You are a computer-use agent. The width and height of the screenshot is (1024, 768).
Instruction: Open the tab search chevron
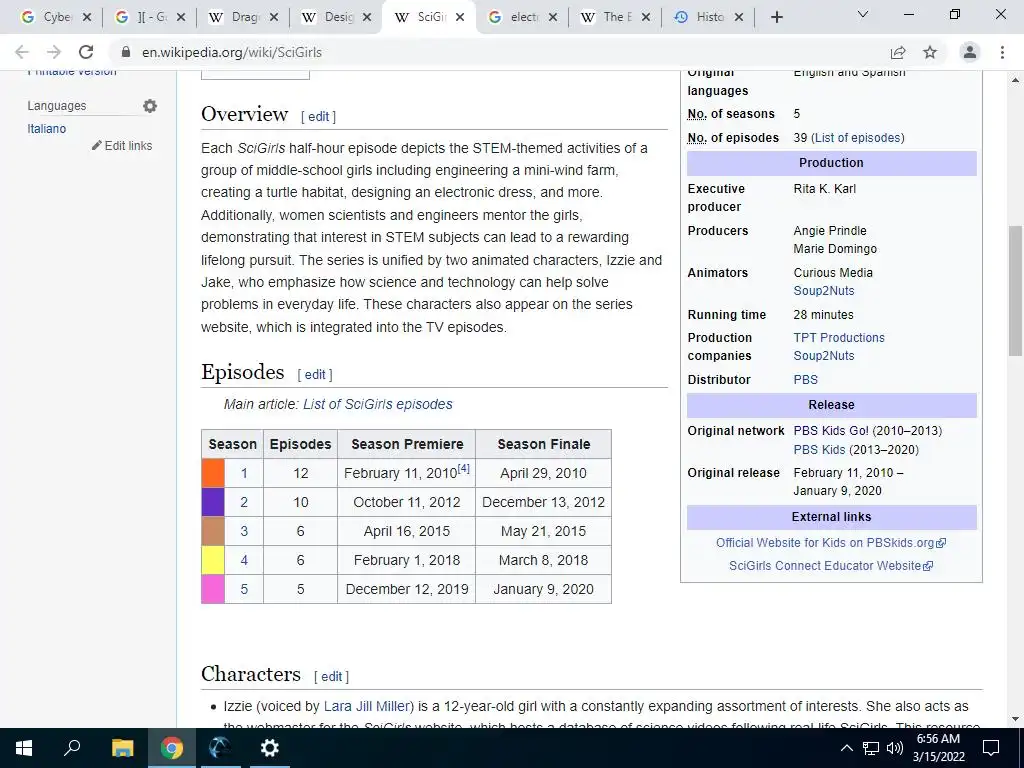point(863,14)
